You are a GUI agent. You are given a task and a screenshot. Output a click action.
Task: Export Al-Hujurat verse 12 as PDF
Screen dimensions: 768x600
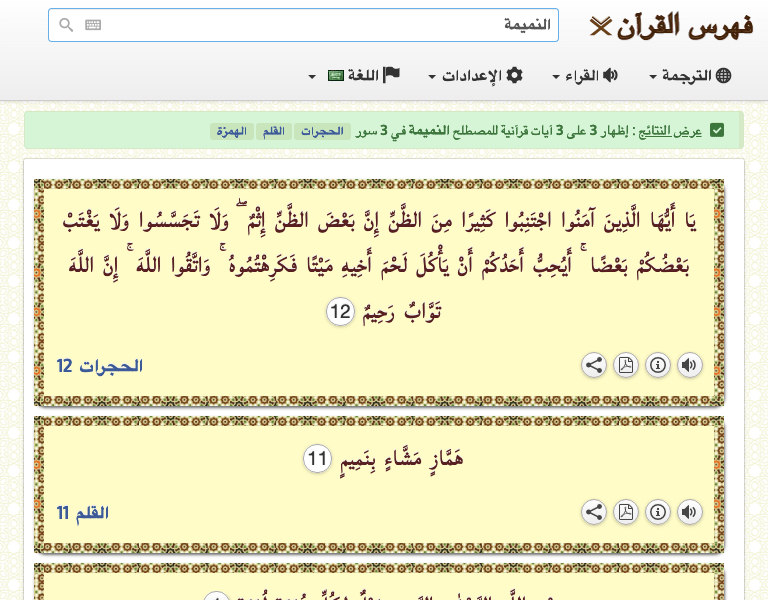point(625,365)
